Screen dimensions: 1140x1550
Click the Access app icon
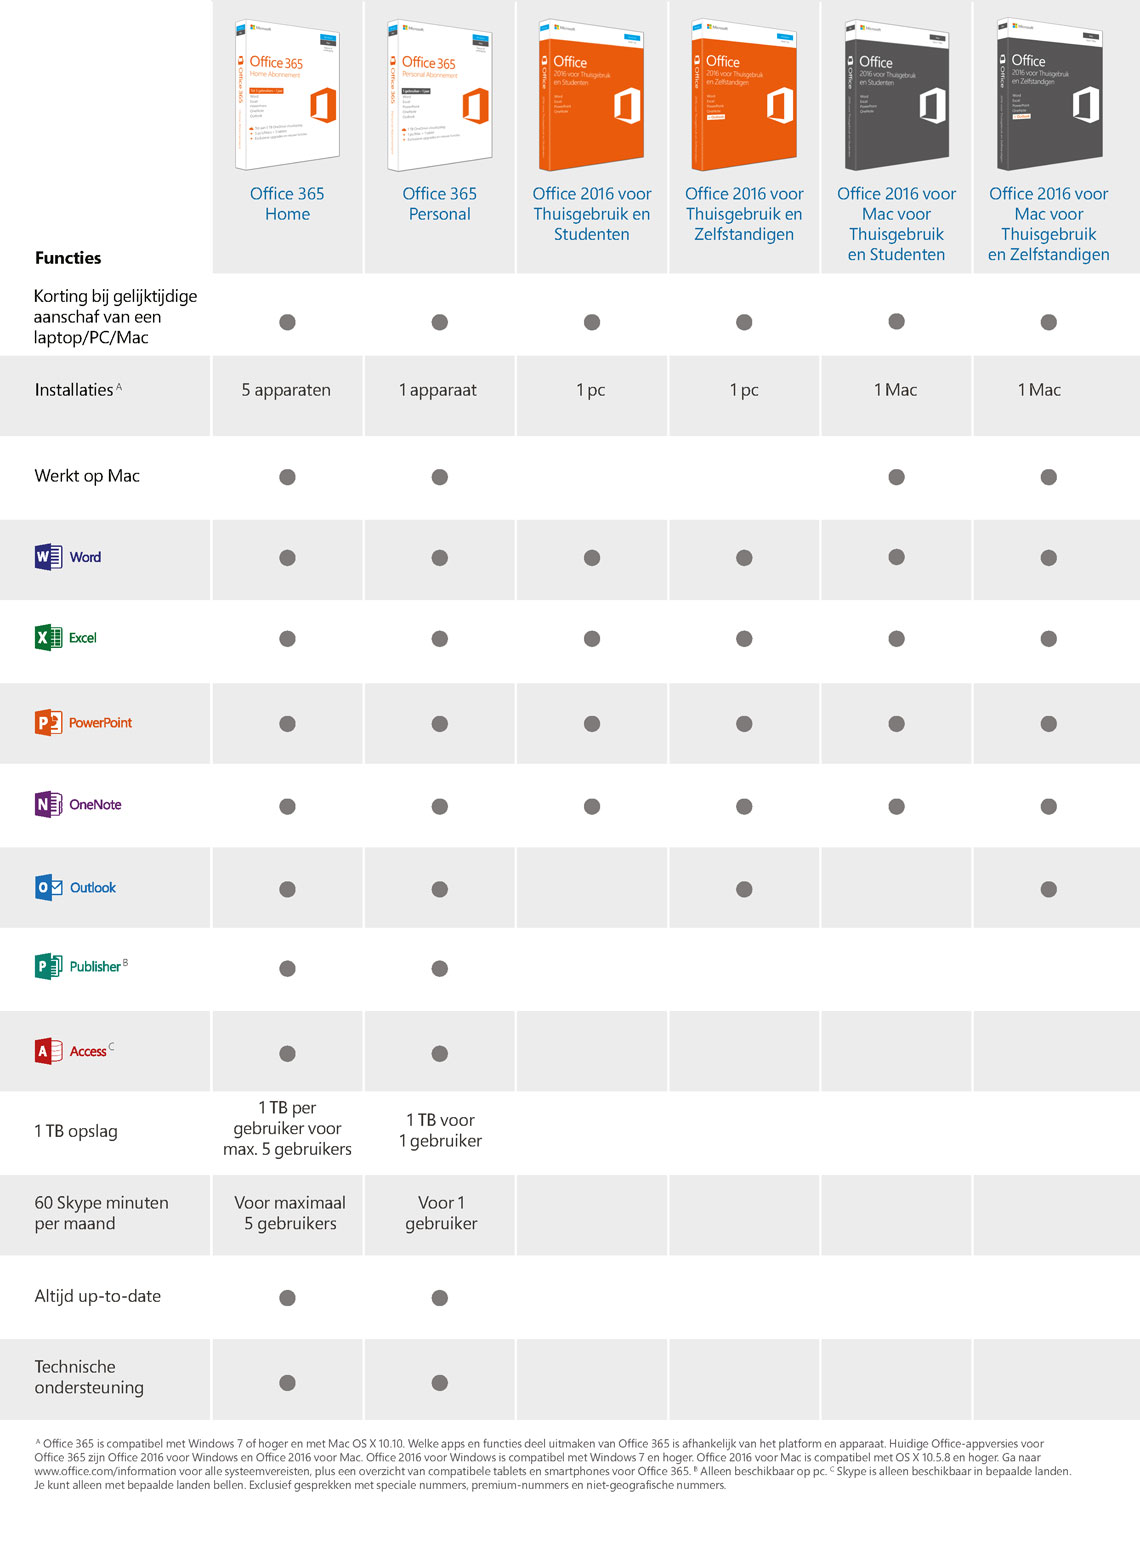tap(48, 1051)
